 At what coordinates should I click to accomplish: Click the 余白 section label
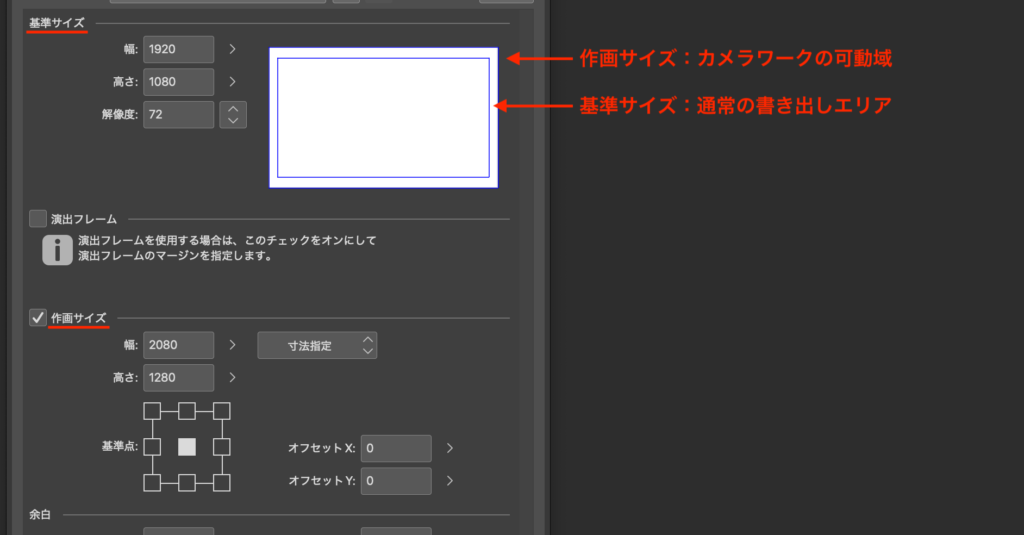(x=40, y=515)
